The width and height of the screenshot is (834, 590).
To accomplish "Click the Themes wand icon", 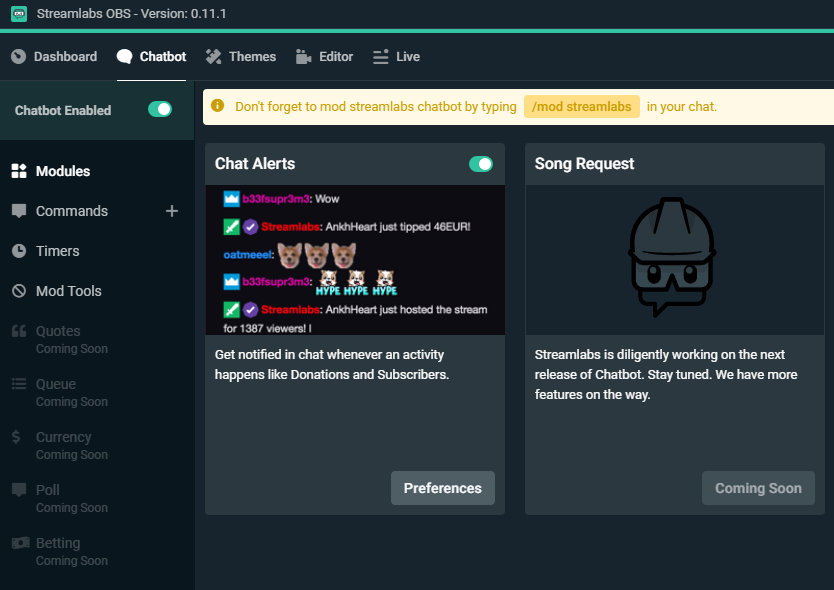I will 213,56.
